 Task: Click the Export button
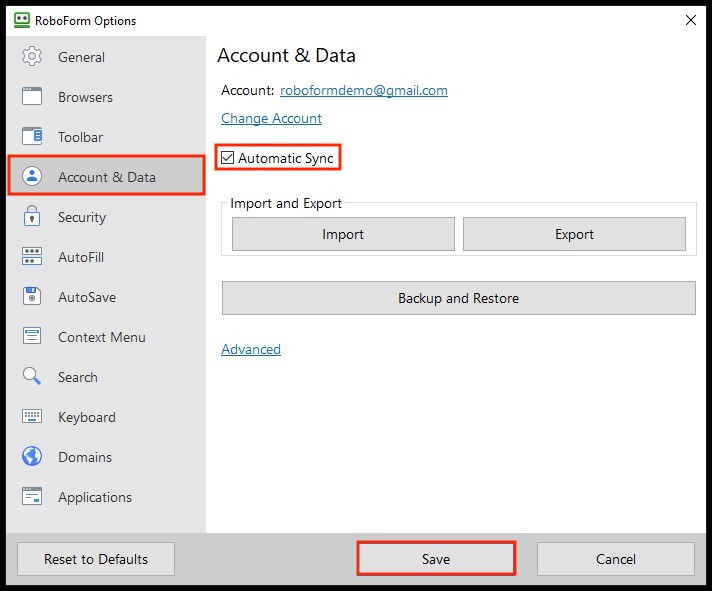coord(574,234)
